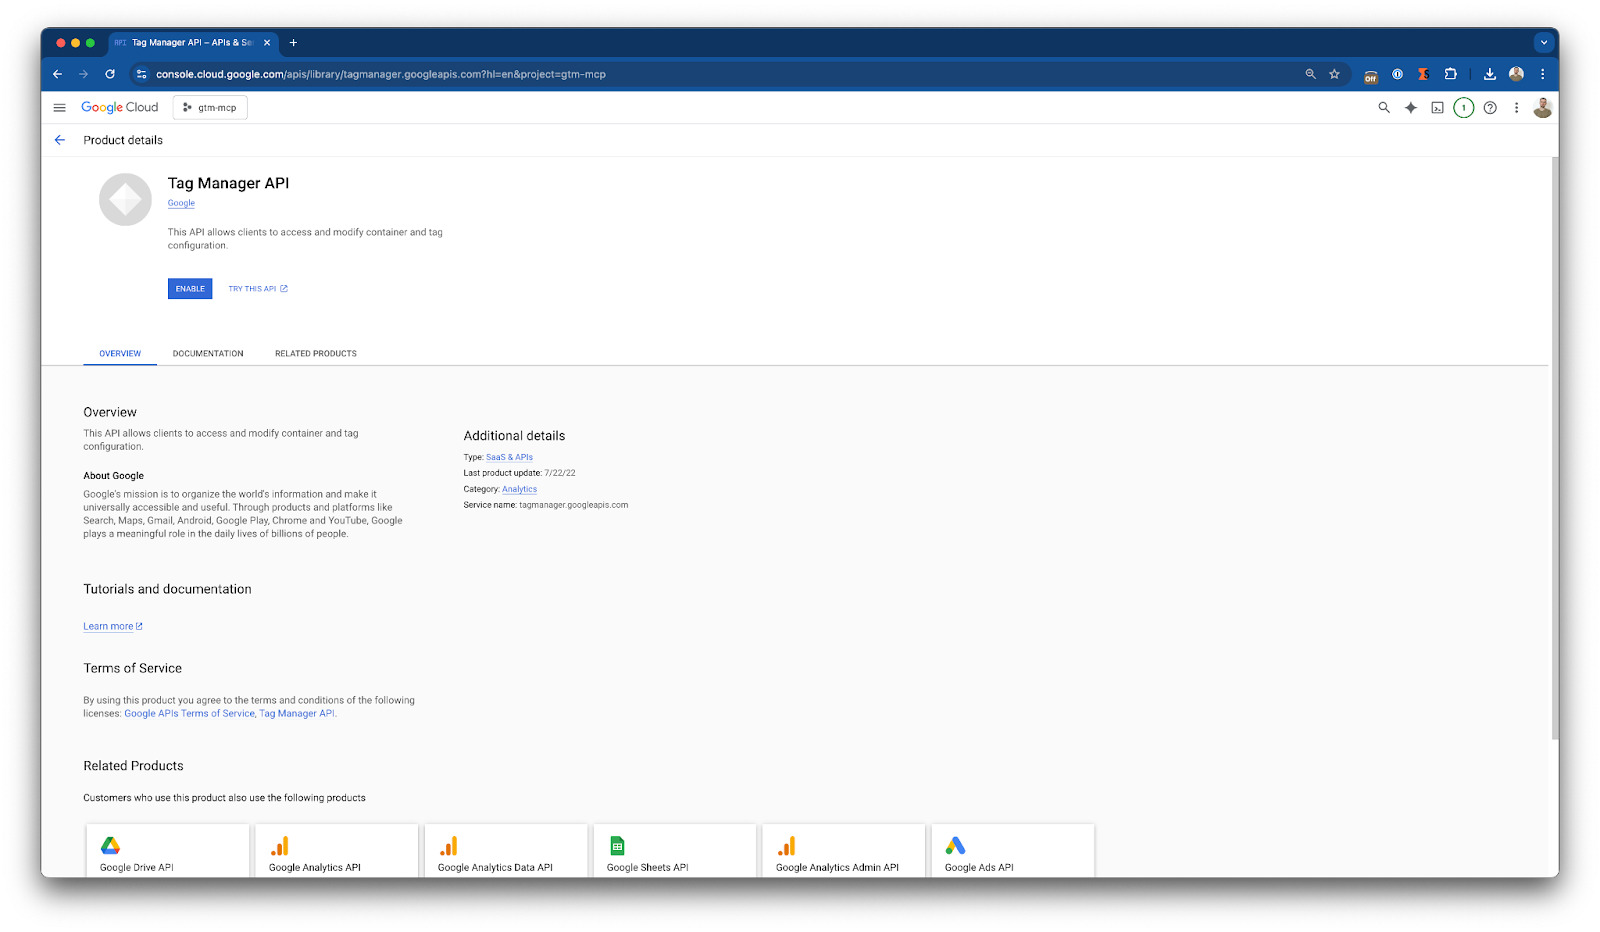
Task: Open the Google Analytics Admin API card
Action: [844, 851]
